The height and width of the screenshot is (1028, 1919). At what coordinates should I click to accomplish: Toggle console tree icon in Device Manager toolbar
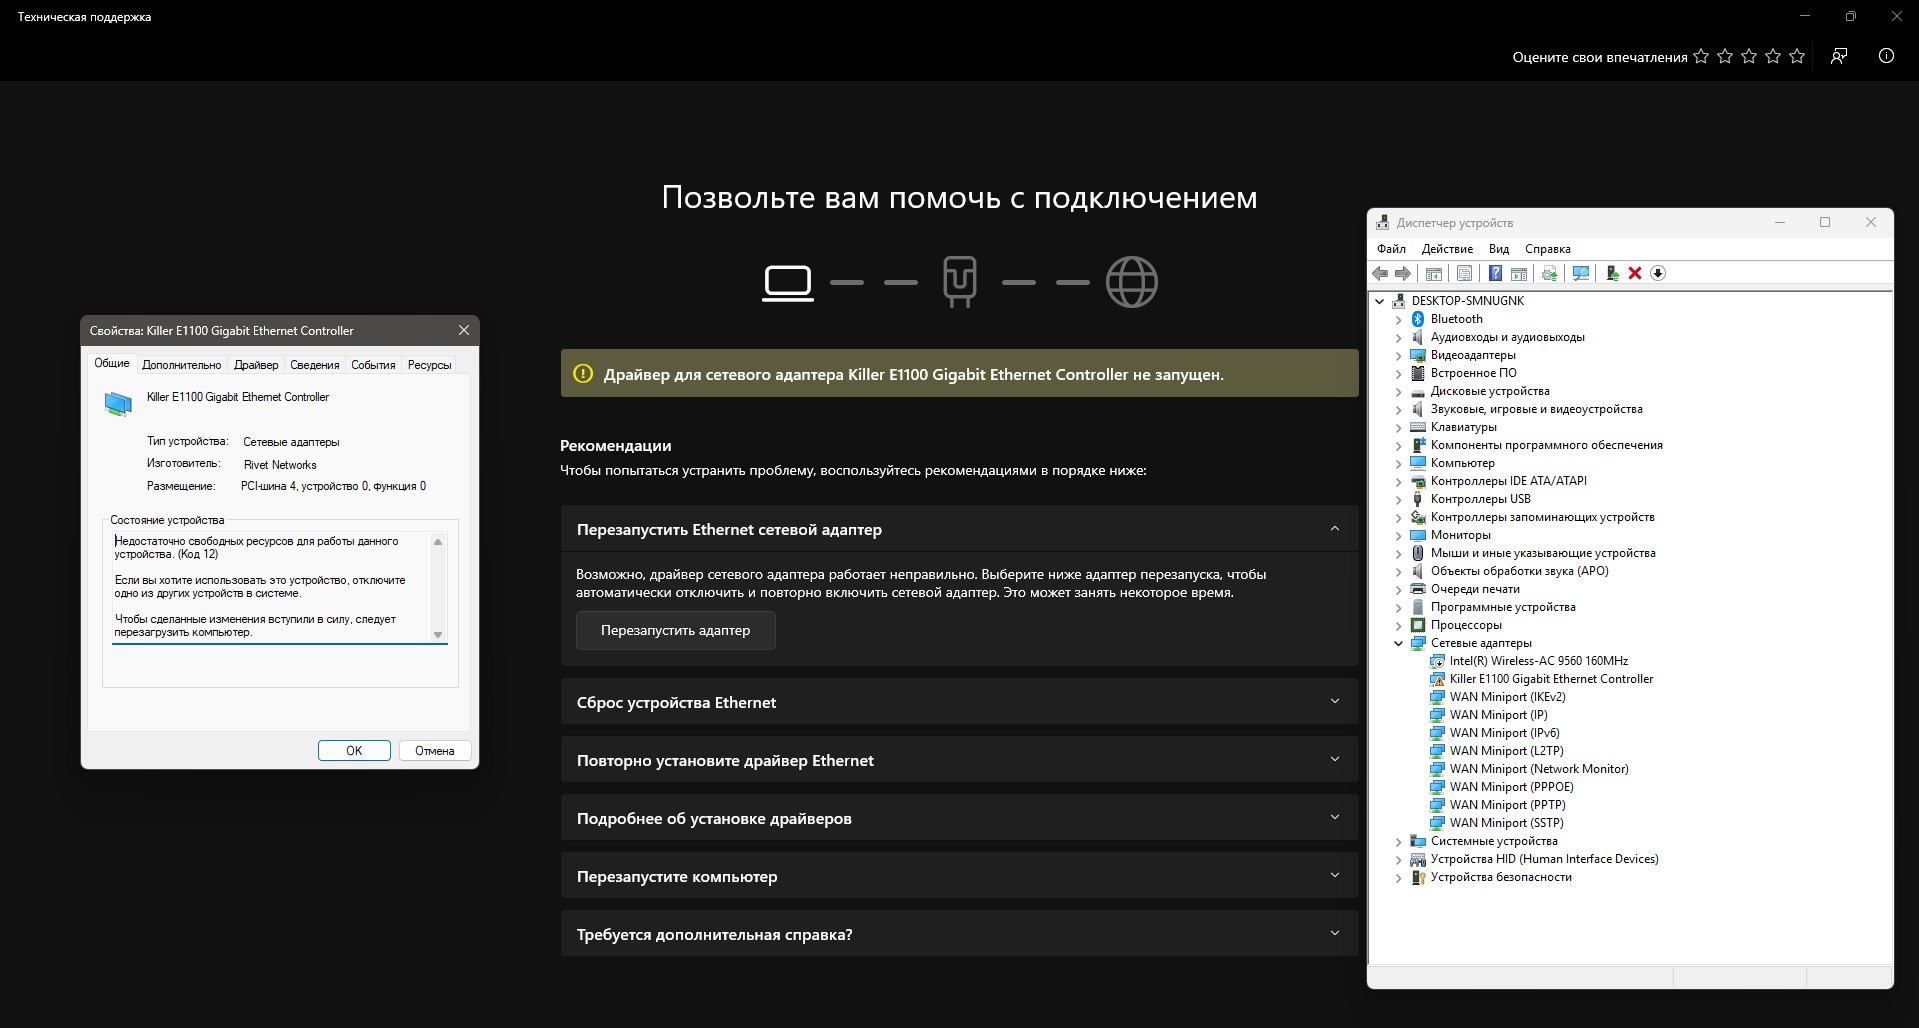click(x=1433, y=273)
